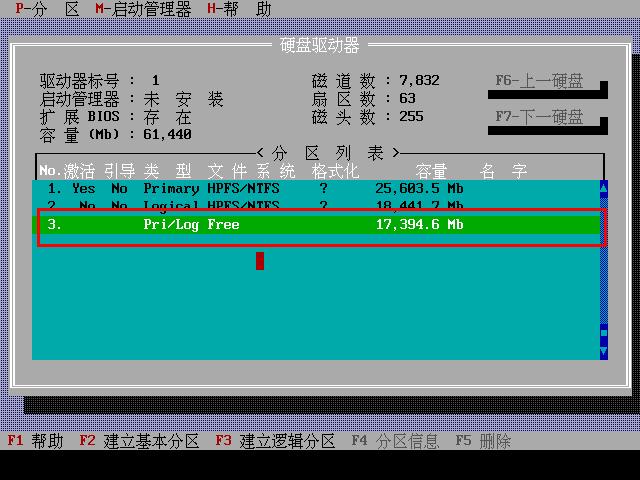Select partition row 1 Primary HPFS/NTFS
640x480 pixels.
point(316,189)
